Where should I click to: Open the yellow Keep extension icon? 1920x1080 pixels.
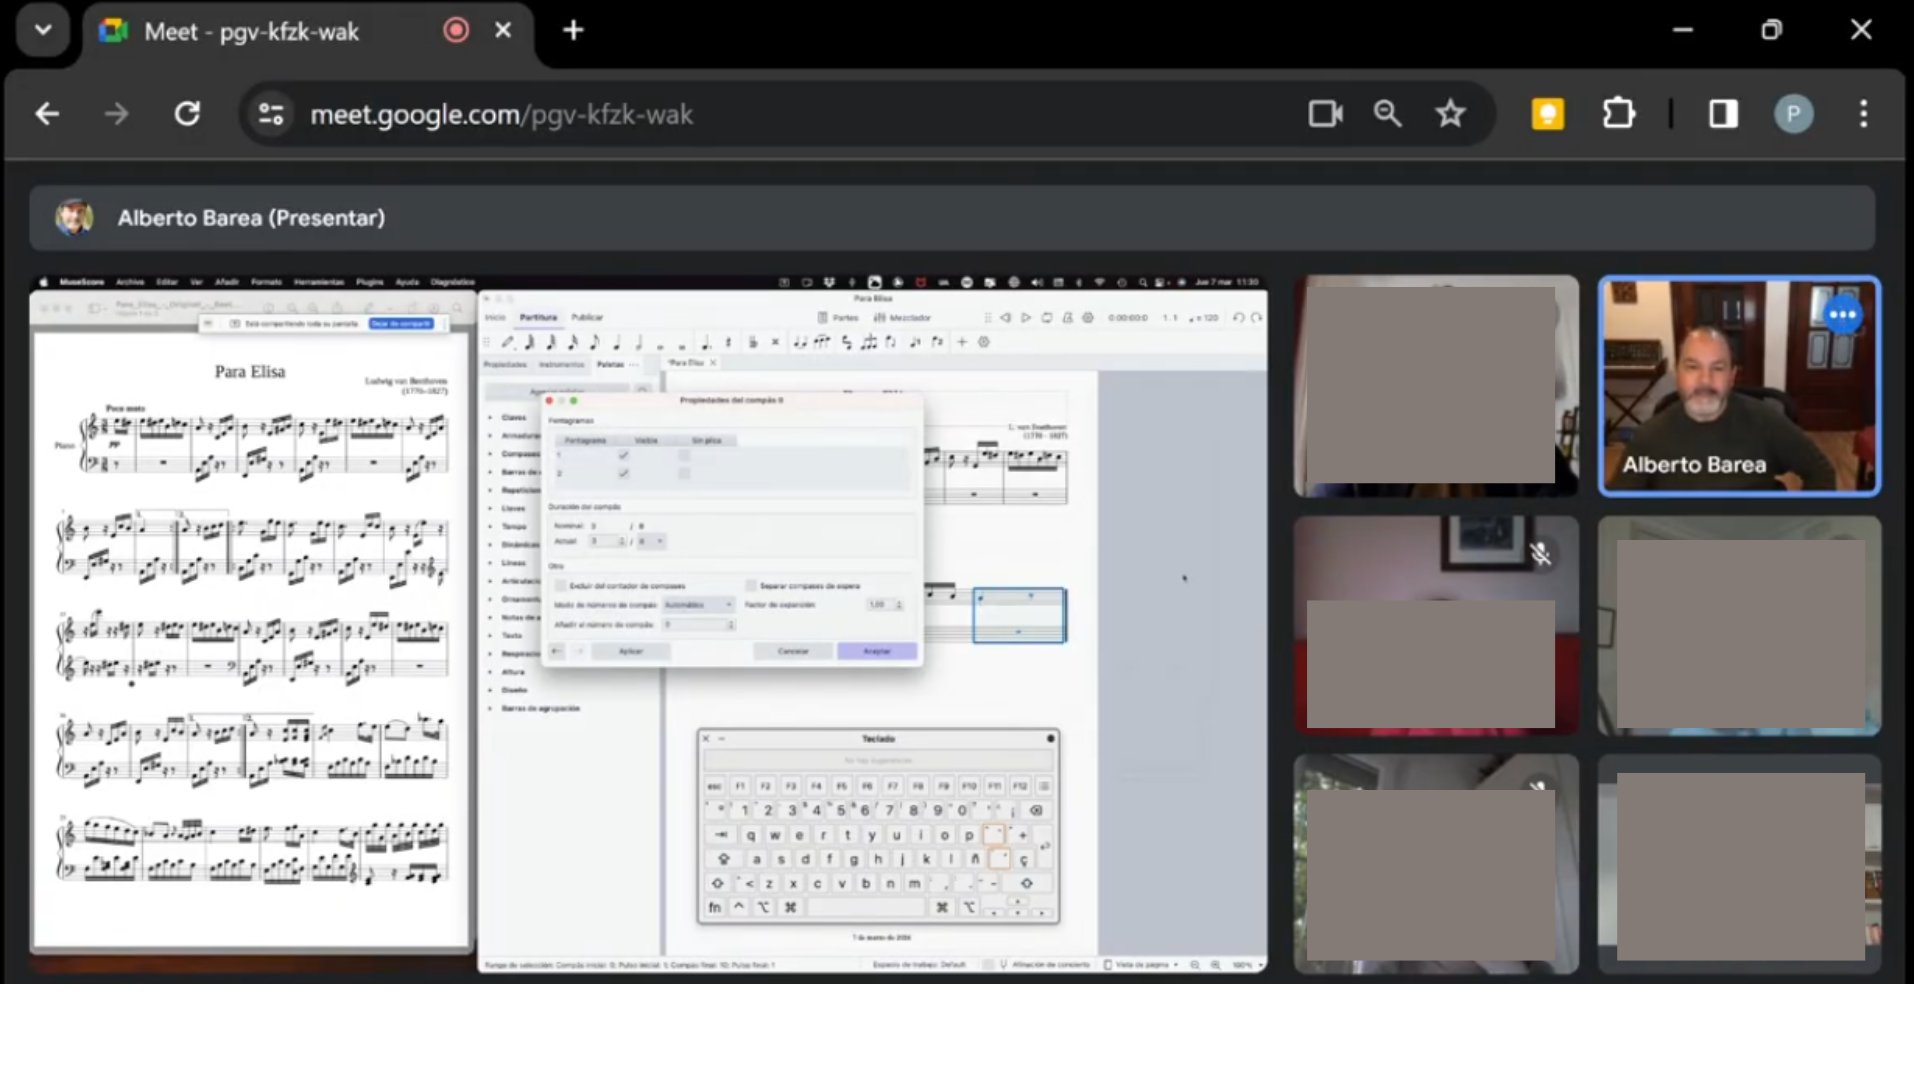pos(1547,114)
